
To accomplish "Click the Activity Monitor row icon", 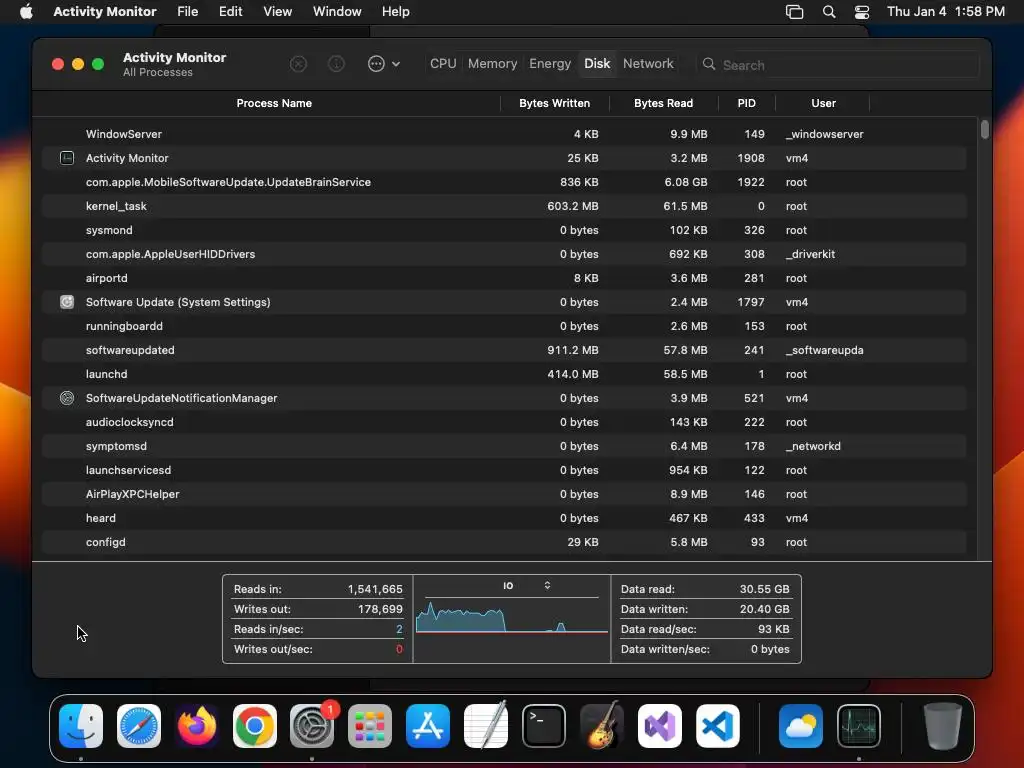I will 67,158.
